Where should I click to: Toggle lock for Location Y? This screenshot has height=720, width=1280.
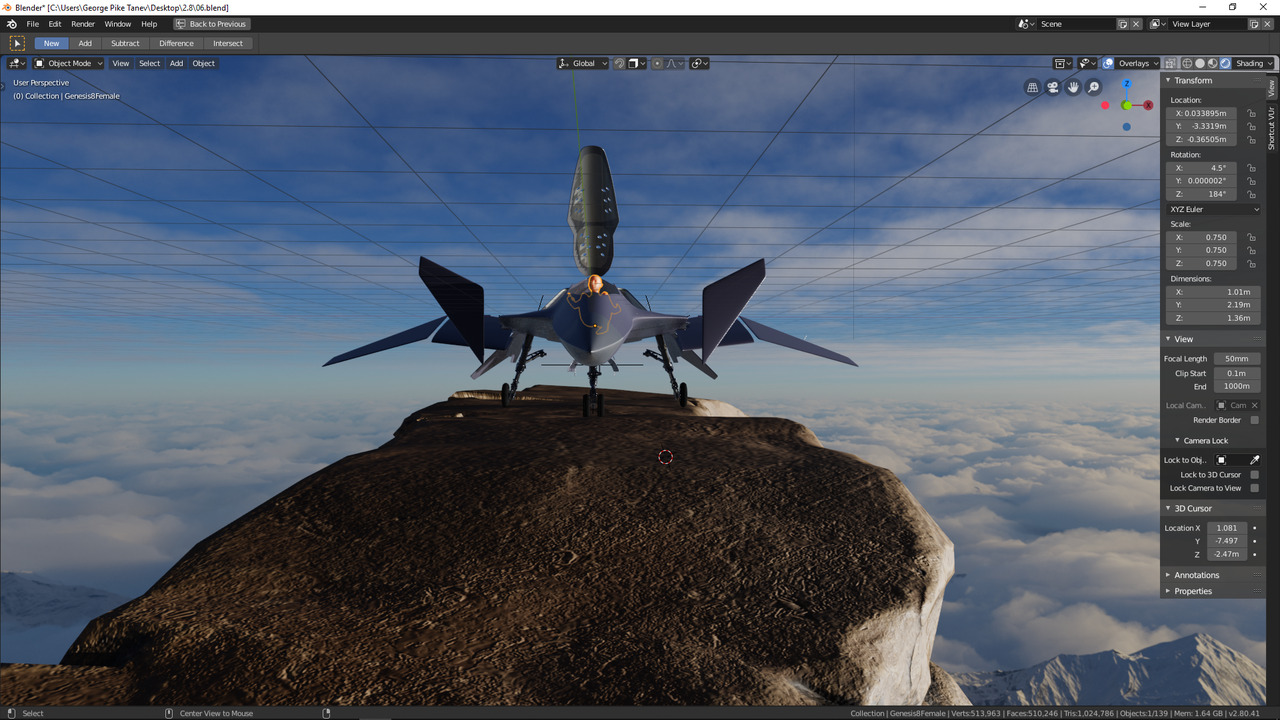pyautogui.click(x=1251, y=126)
